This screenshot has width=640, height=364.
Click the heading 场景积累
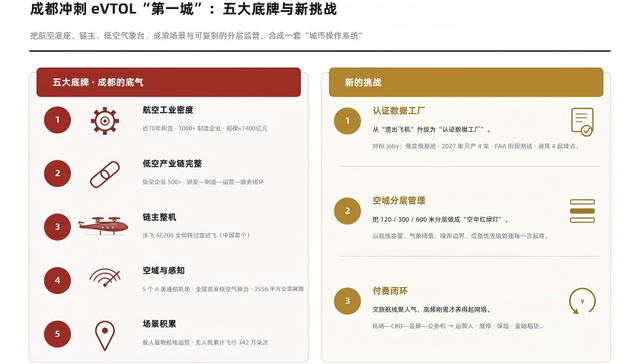159,324
